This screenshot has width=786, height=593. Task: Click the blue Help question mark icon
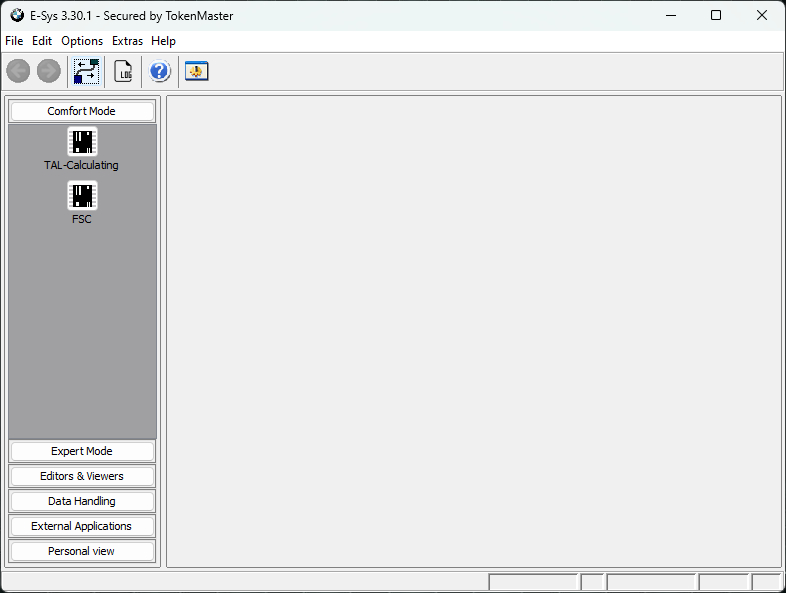[160, 71]
